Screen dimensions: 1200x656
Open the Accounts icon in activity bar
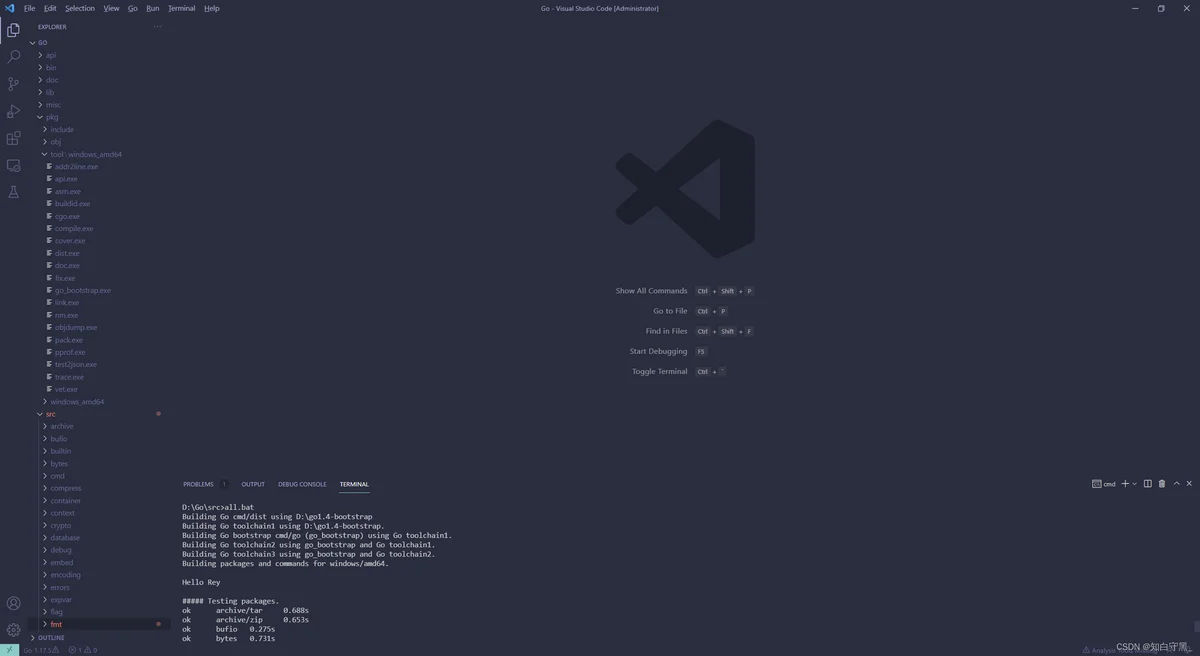[13, 603]
